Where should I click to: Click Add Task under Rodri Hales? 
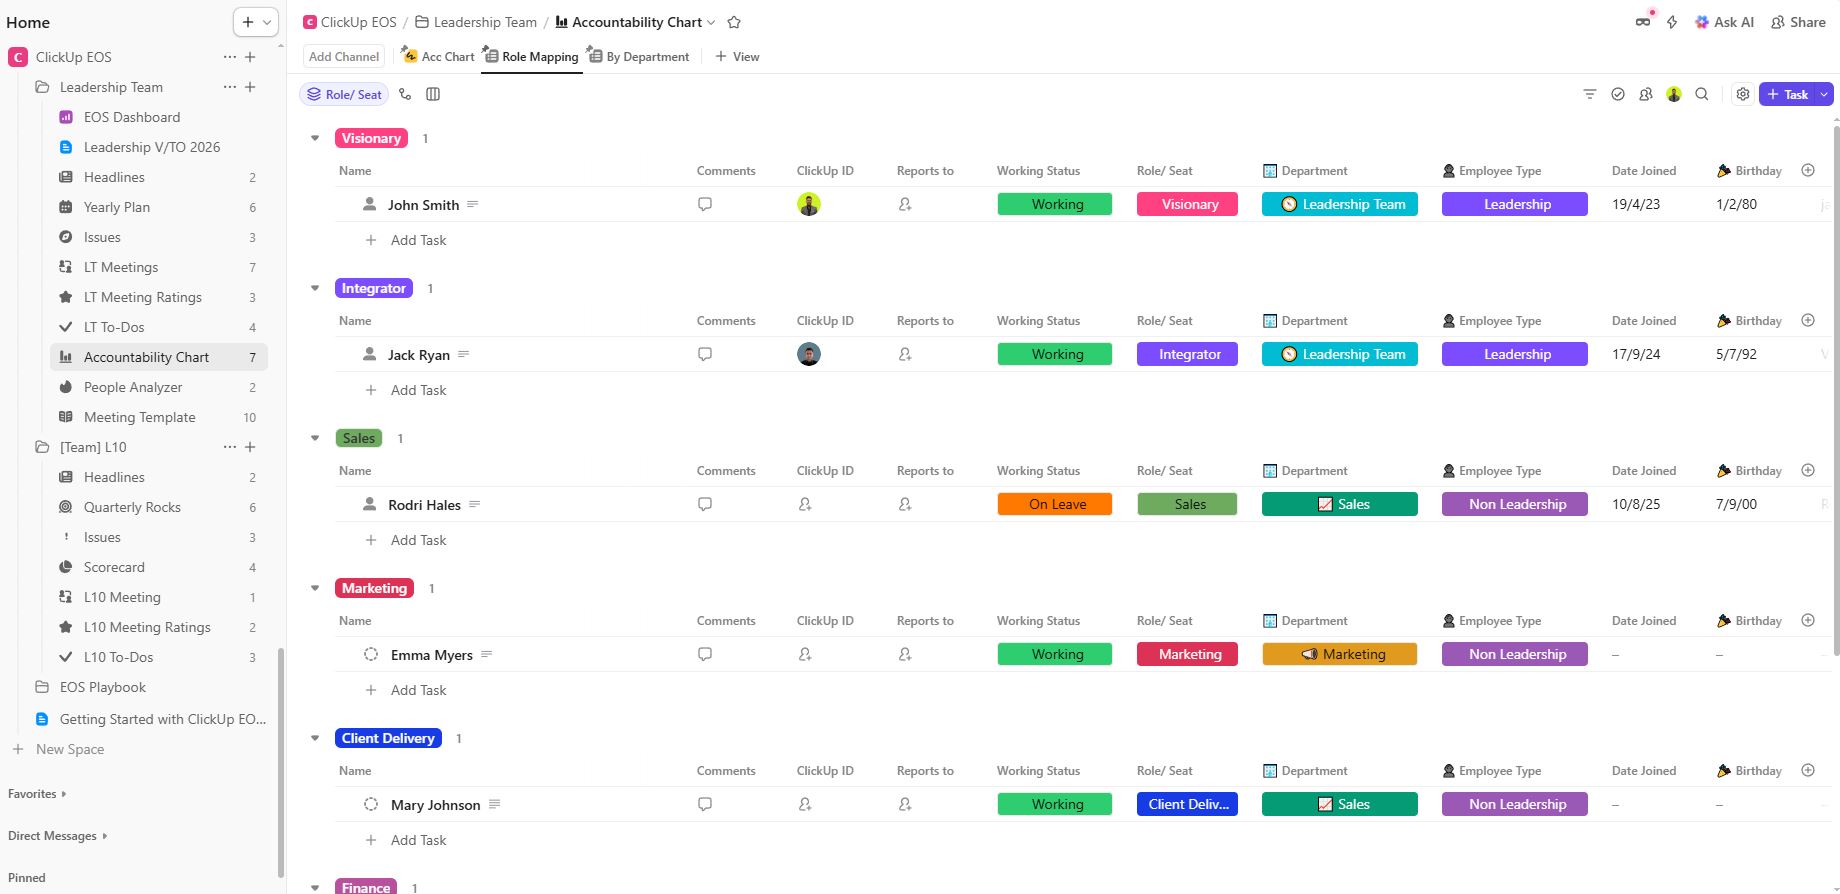(418, 540)
